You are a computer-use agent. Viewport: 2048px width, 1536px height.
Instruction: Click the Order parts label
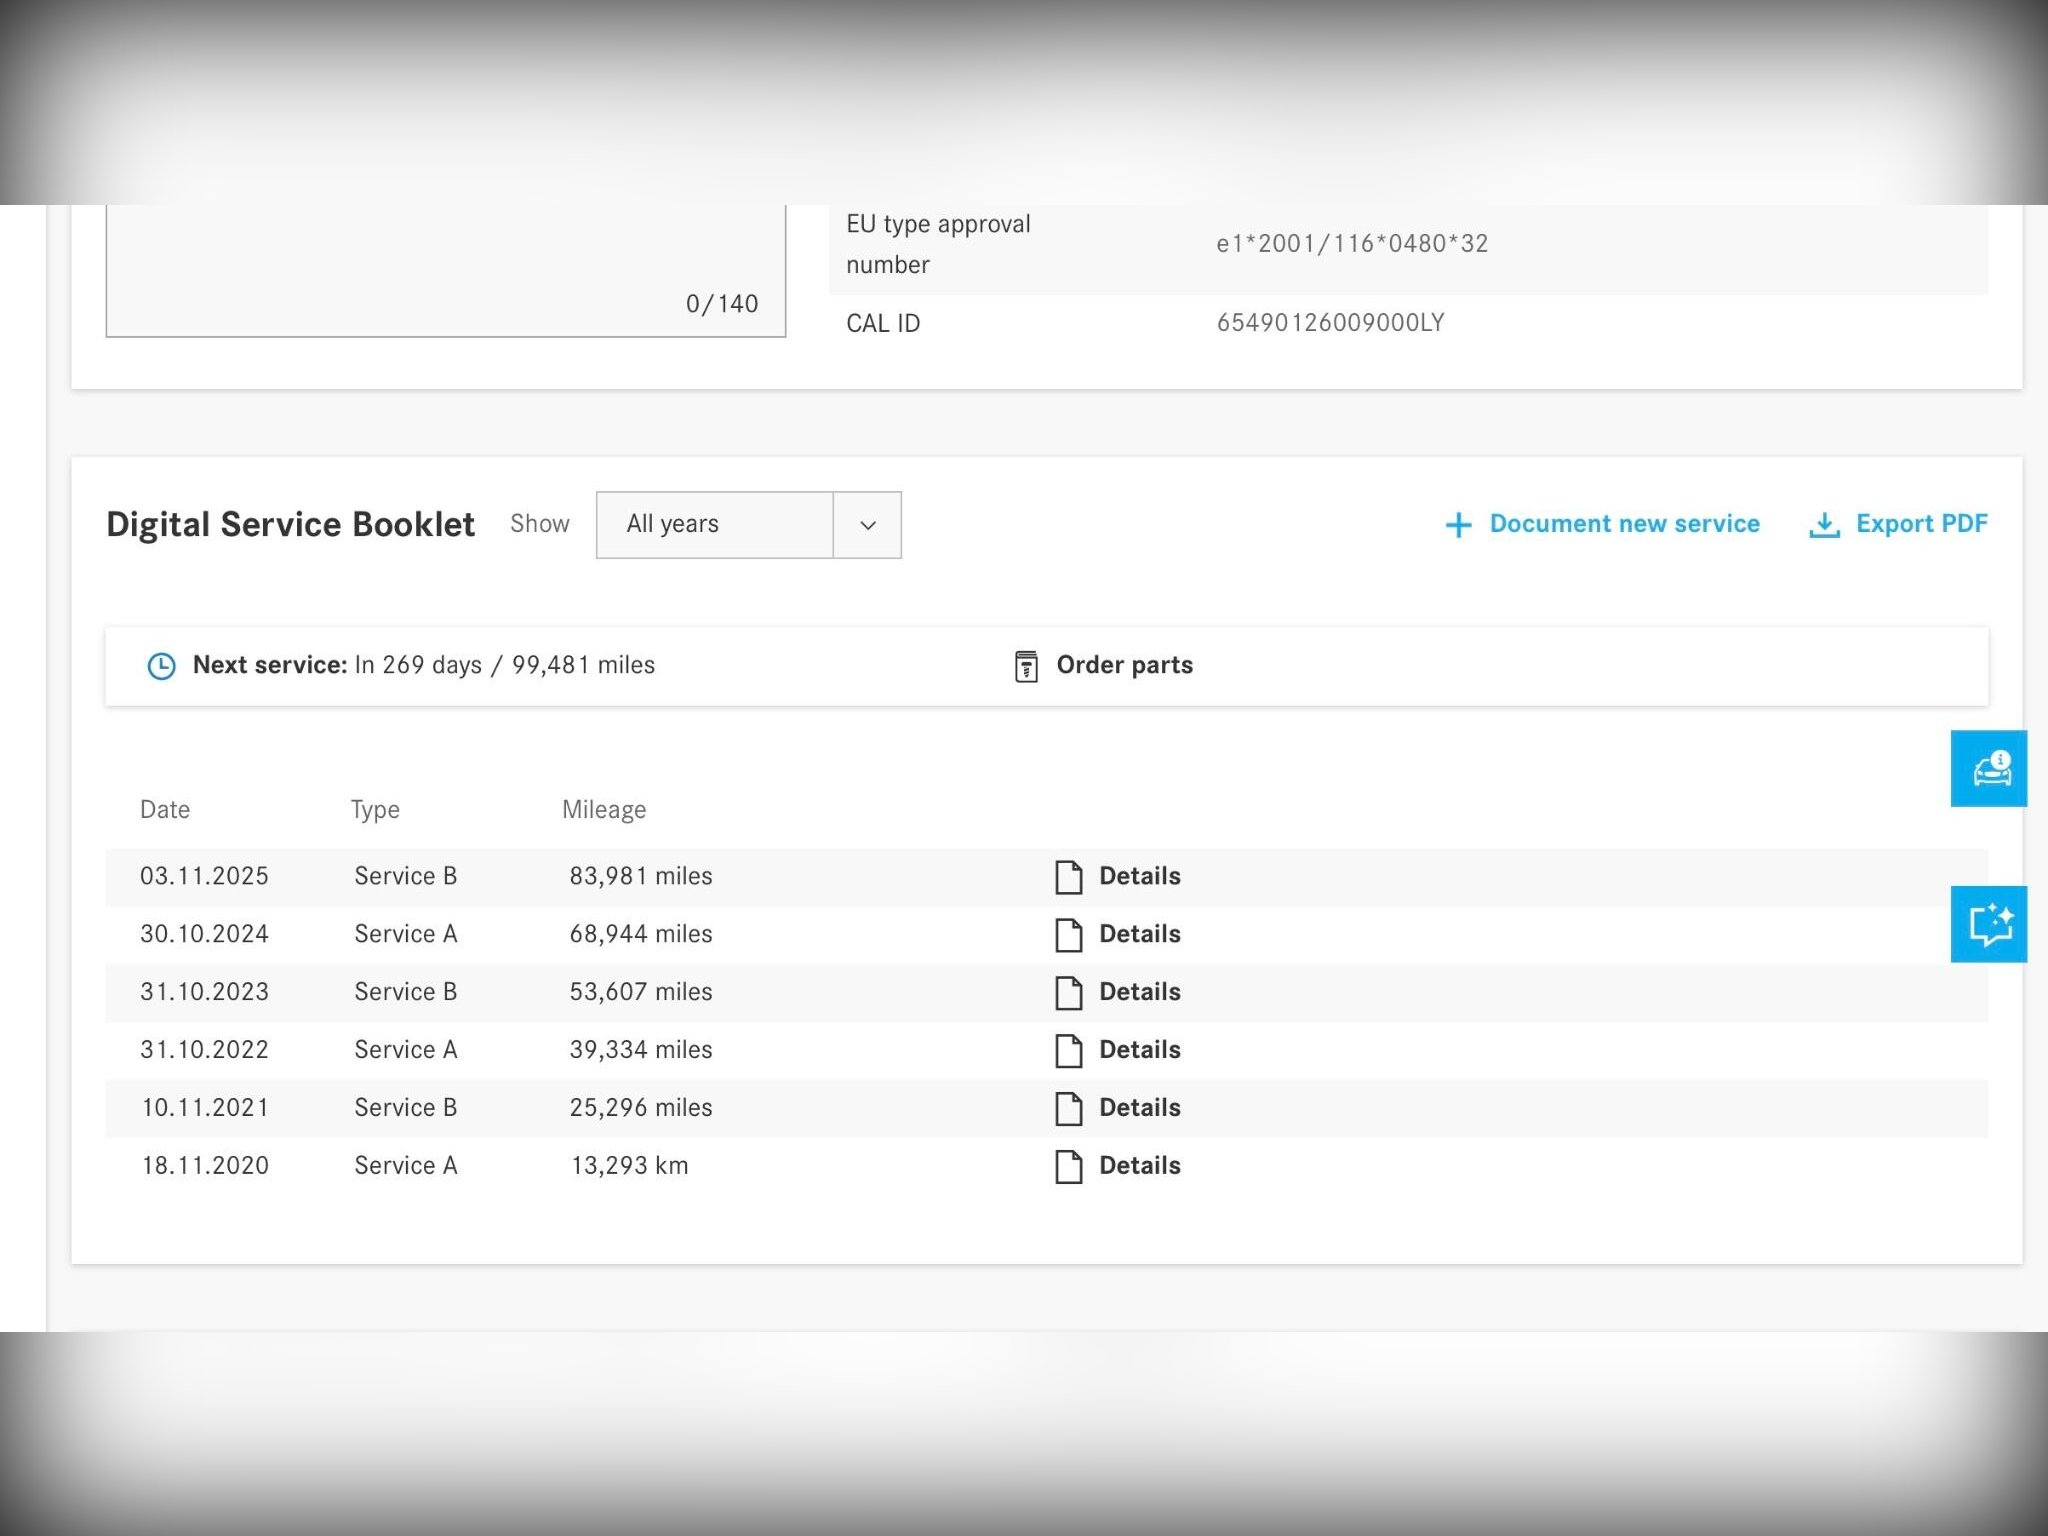[1124, 665]
